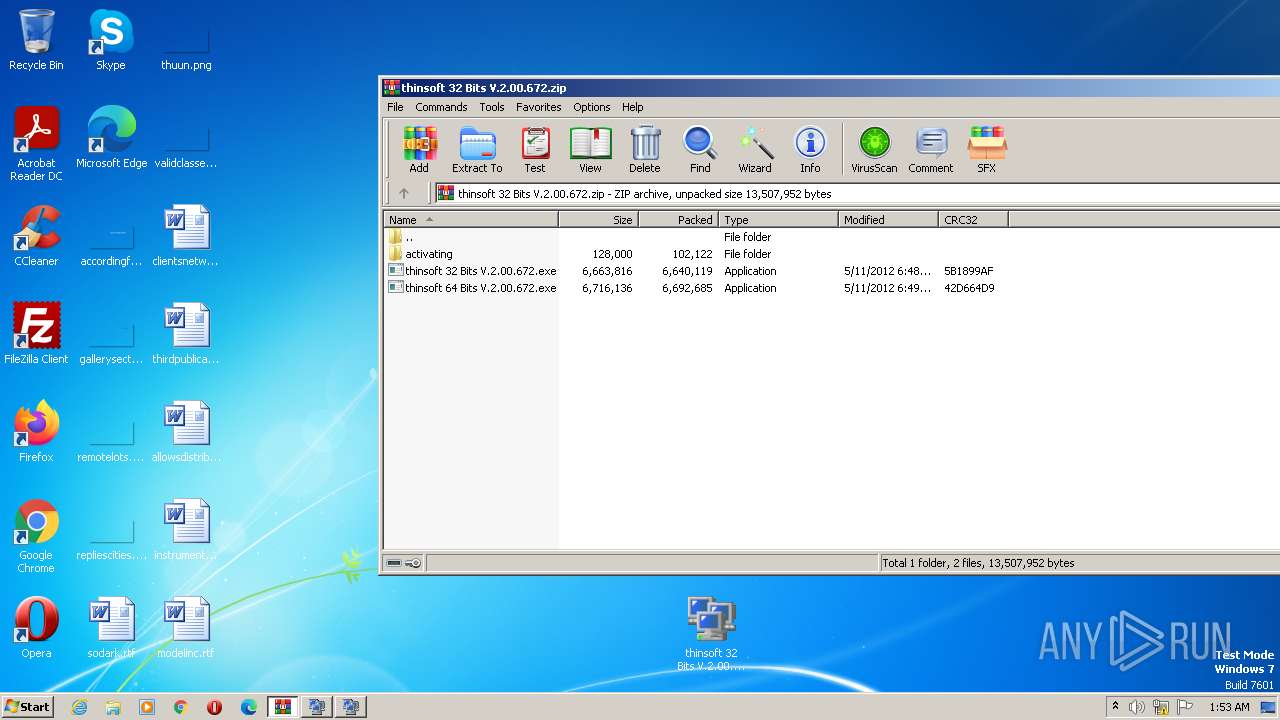This screenshot has width=1280, height=720.
Task: Sort by Packed column header
Action: [678, 220]
